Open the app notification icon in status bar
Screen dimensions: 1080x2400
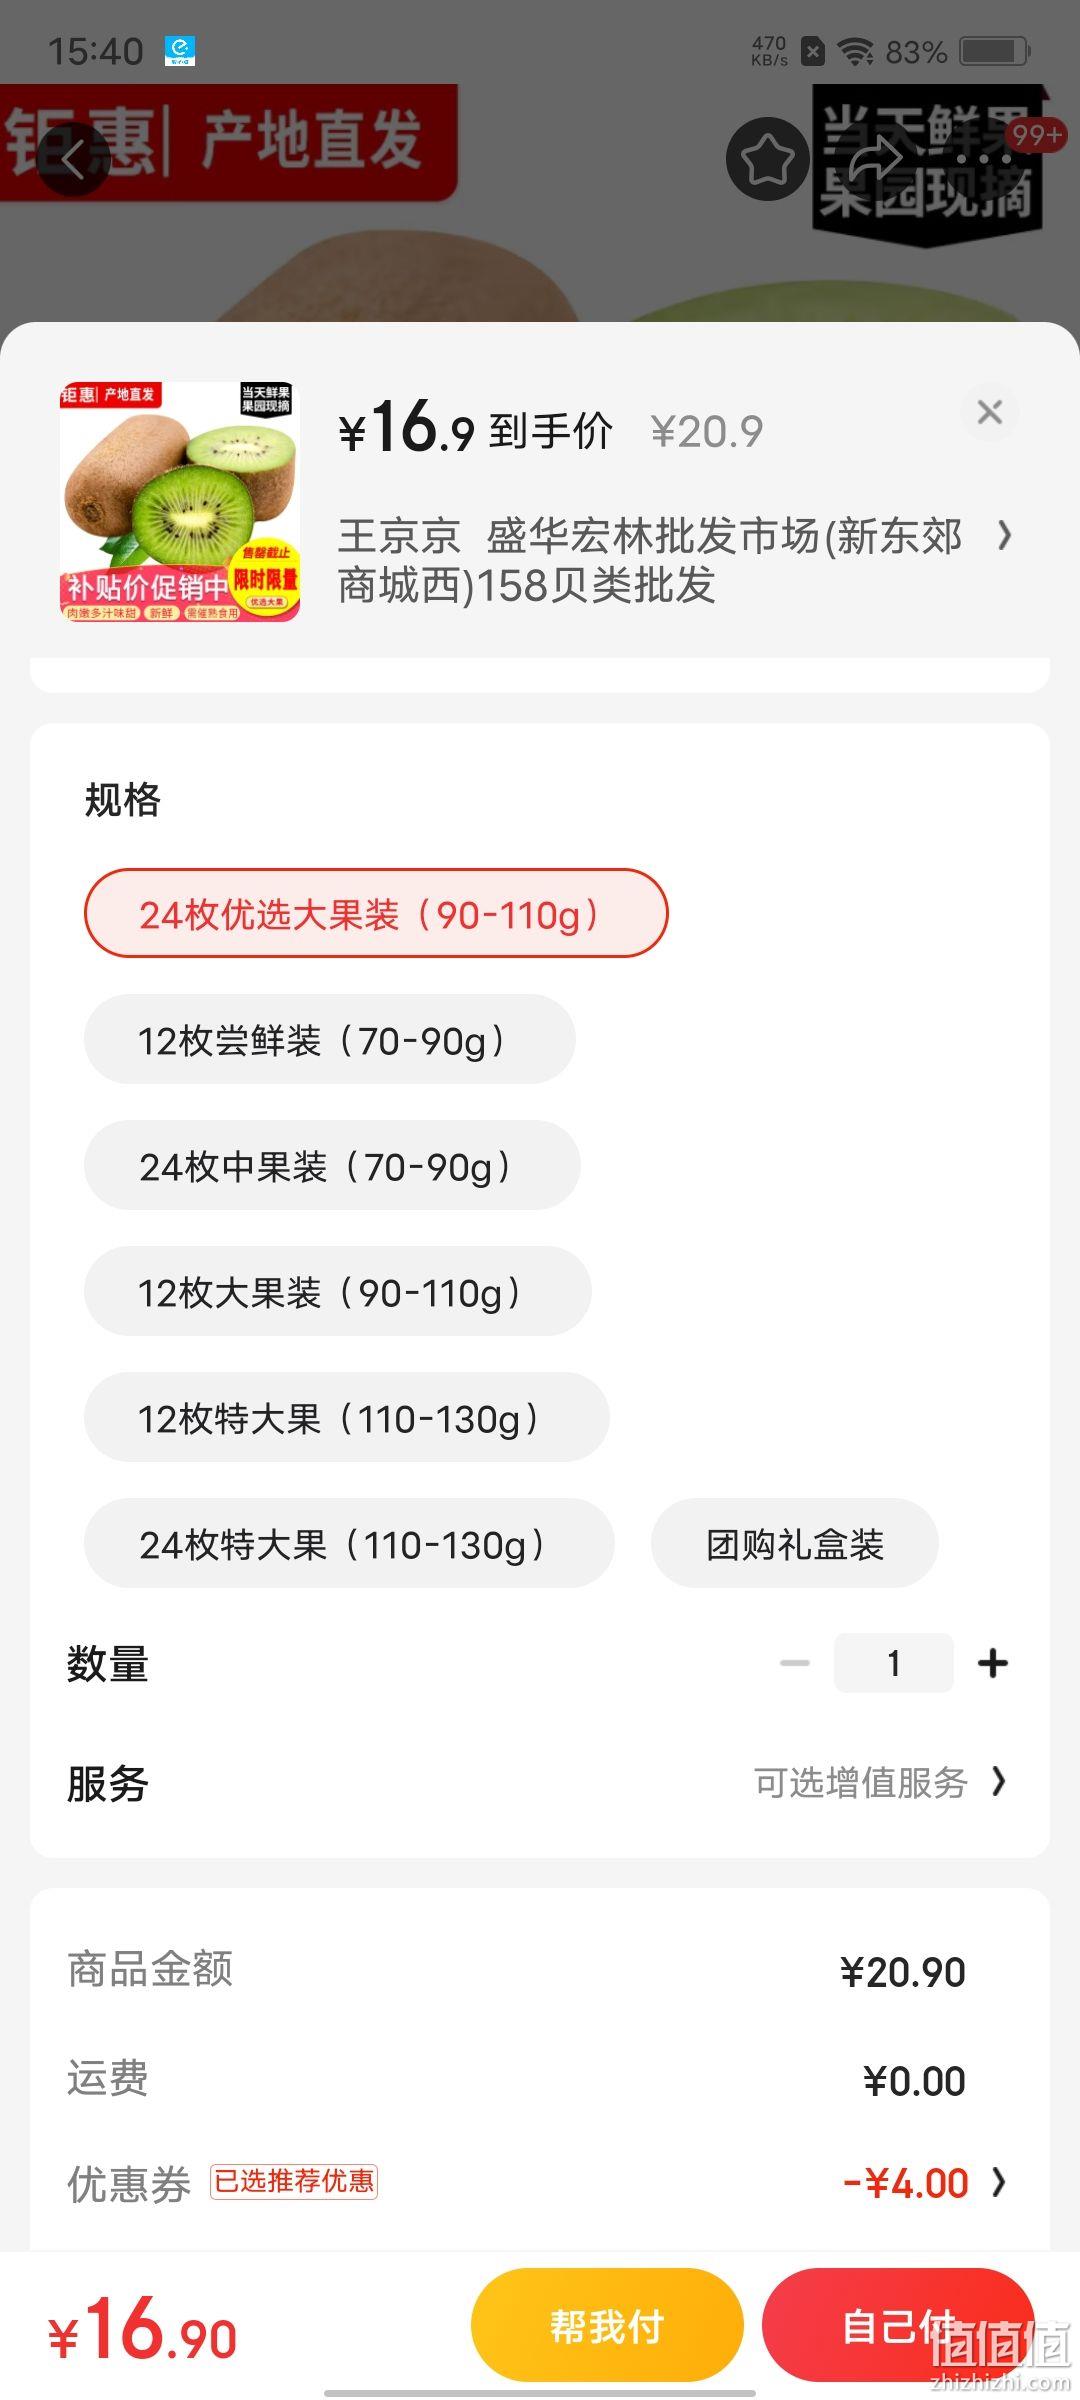click(180, 51)
